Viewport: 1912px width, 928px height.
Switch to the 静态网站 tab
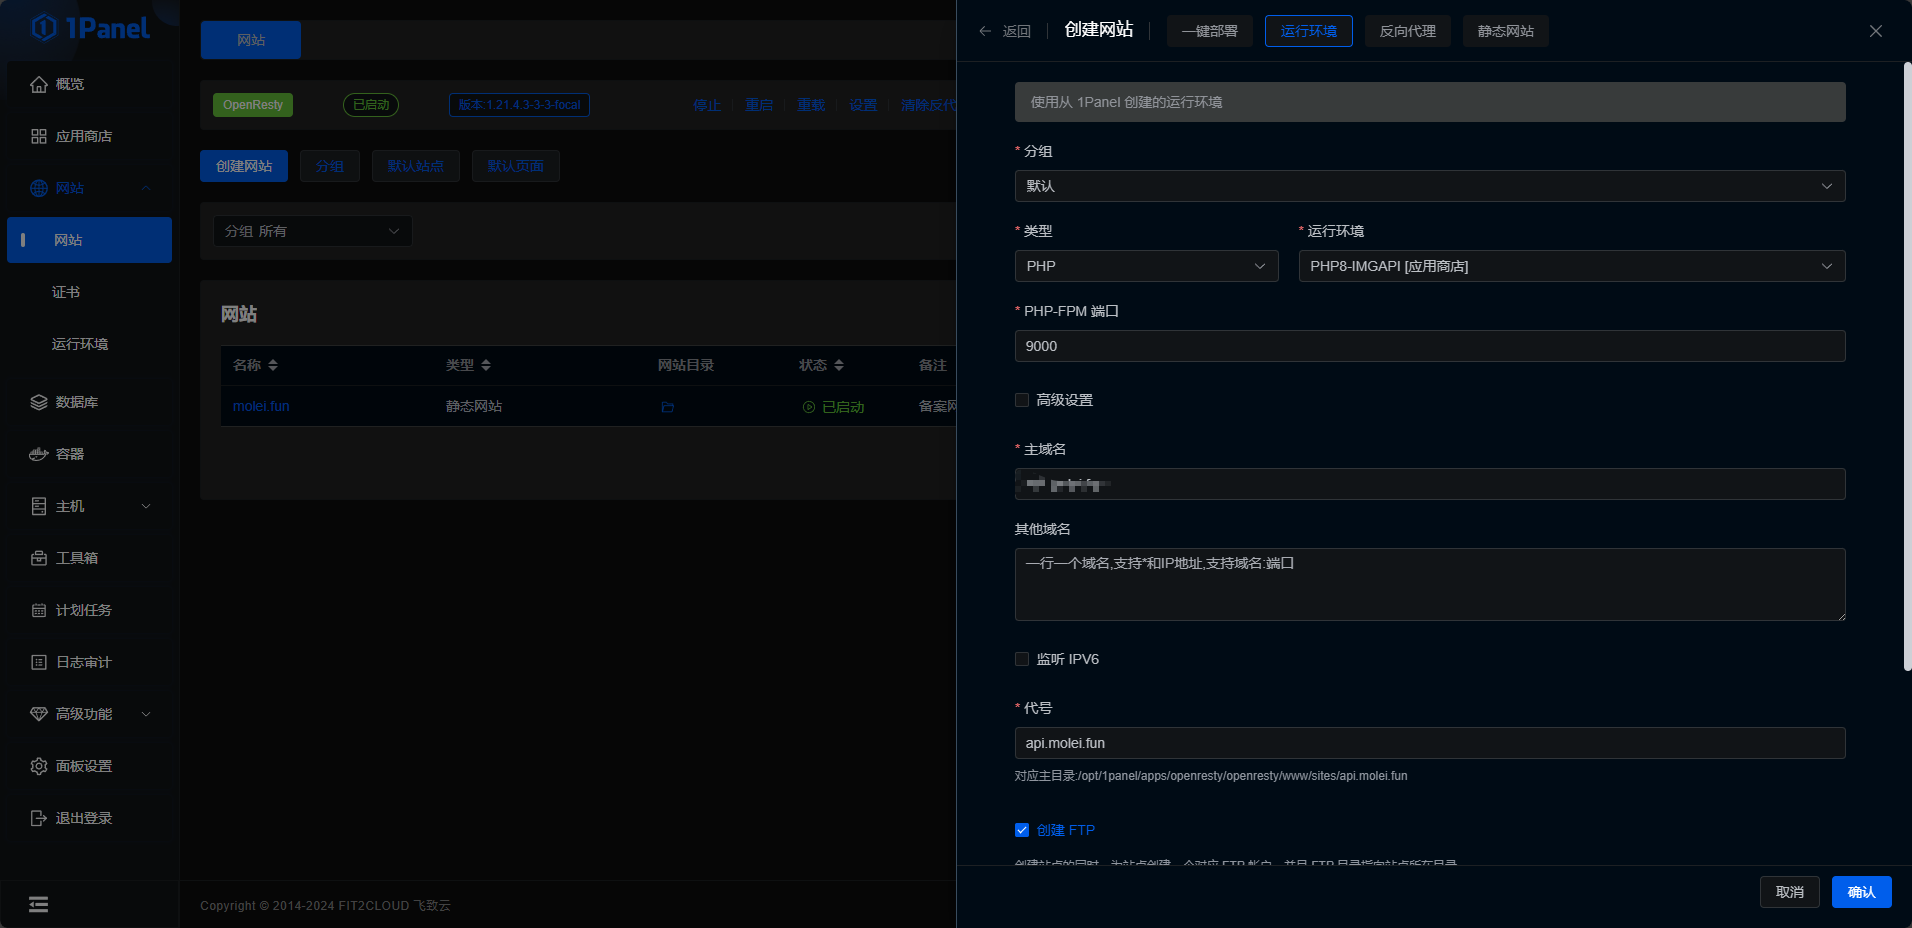pos(1505,31)
